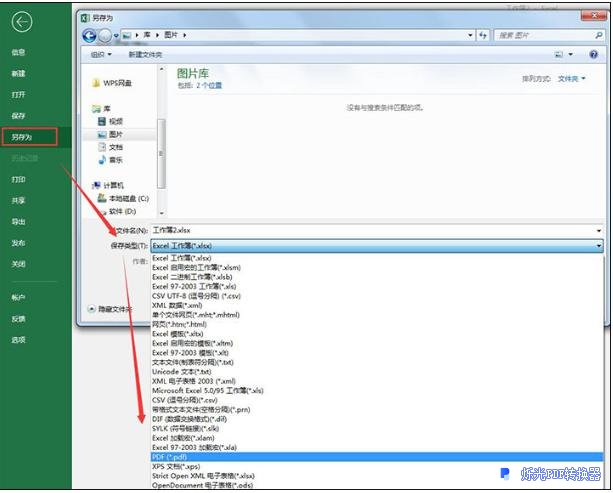Screen dimensions: 613x493
Task: Open 选项 in backstage sidebar
Action: click(18, 340)
